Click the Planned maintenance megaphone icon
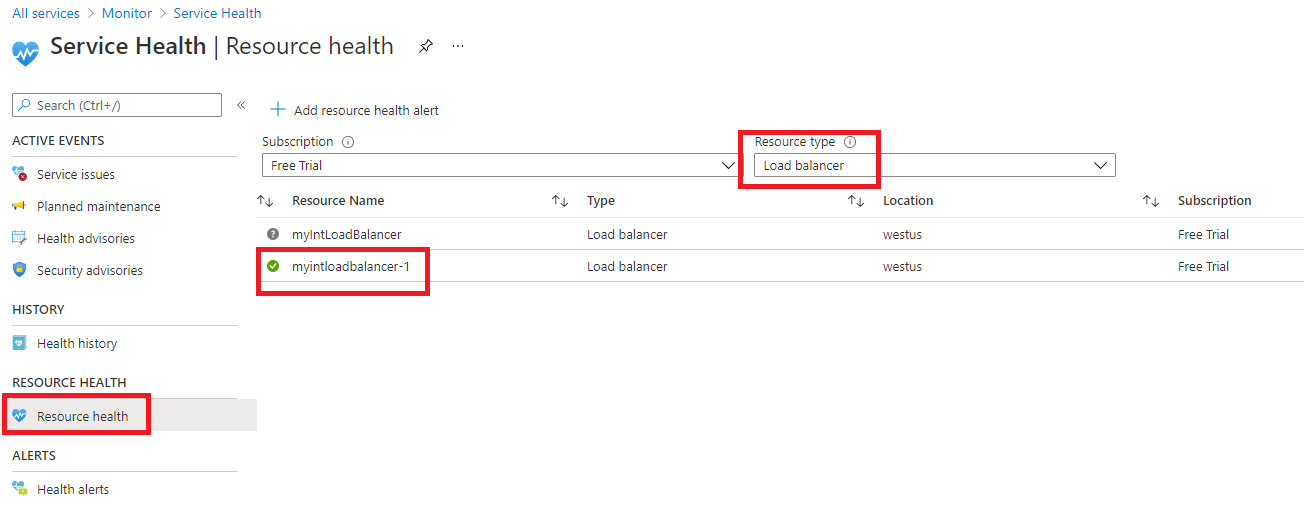 tap(19, 206)
